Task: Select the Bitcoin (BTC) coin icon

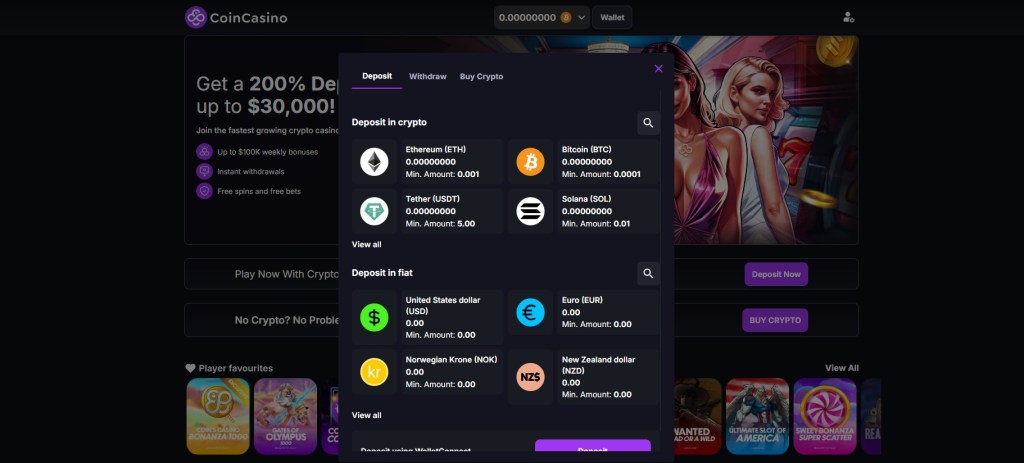Action: 530,162
